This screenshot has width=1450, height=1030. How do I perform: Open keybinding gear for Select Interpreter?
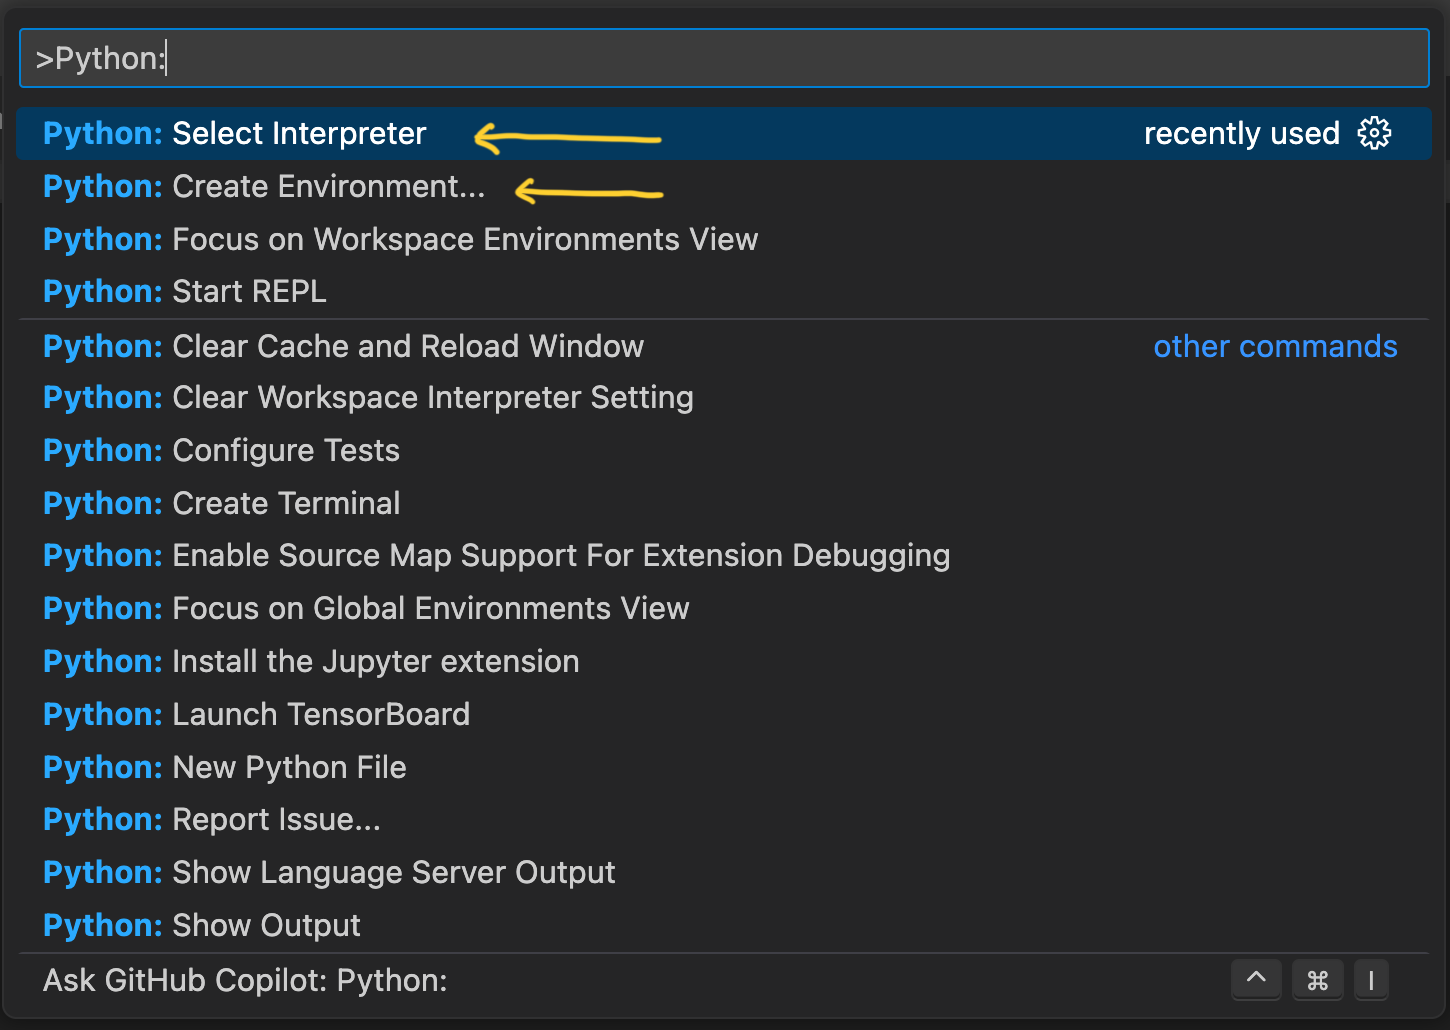point(1374,133)
